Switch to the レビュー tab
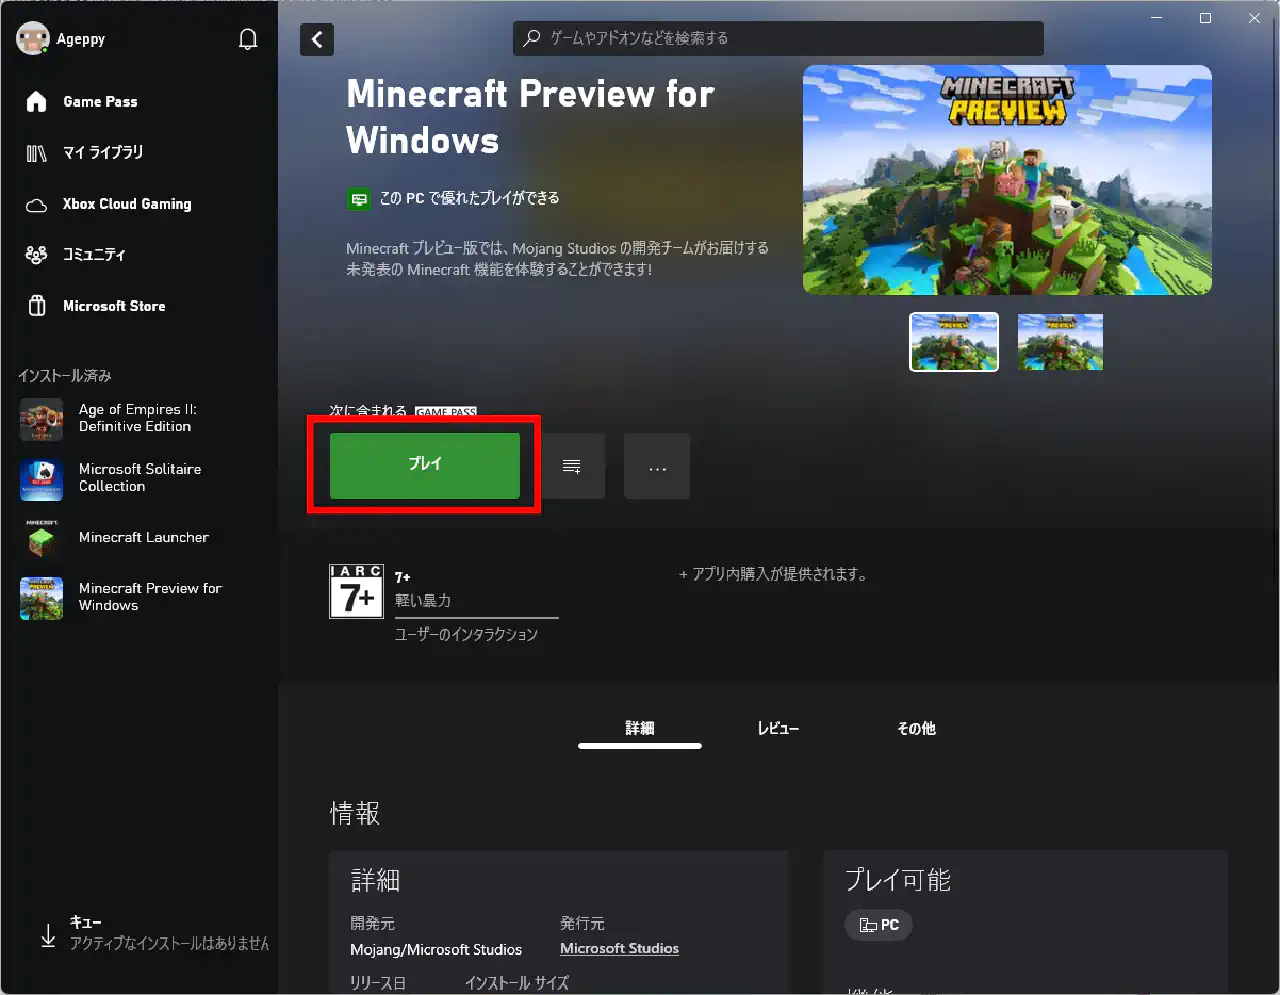 tap(778, 729)
